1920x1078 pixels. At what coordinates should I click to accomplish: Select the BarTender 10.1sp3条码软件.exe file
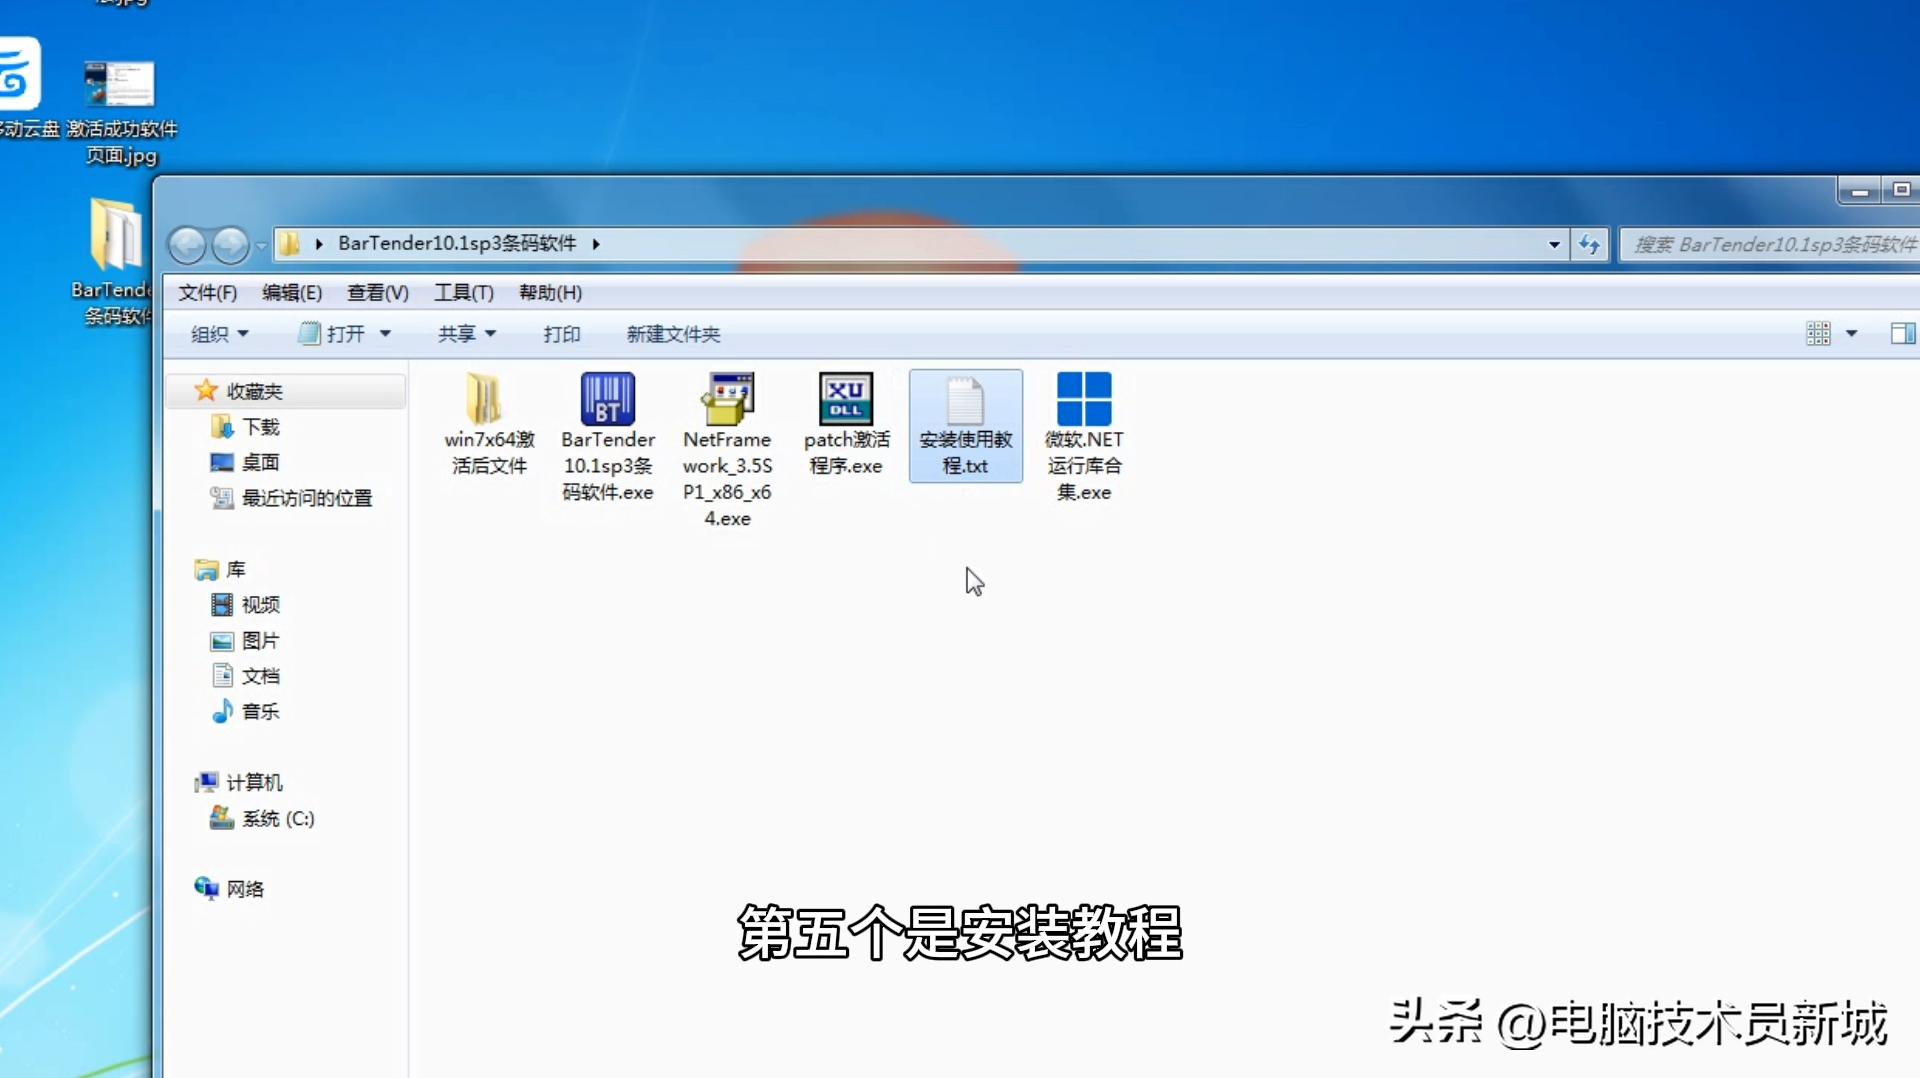point(608,437)
